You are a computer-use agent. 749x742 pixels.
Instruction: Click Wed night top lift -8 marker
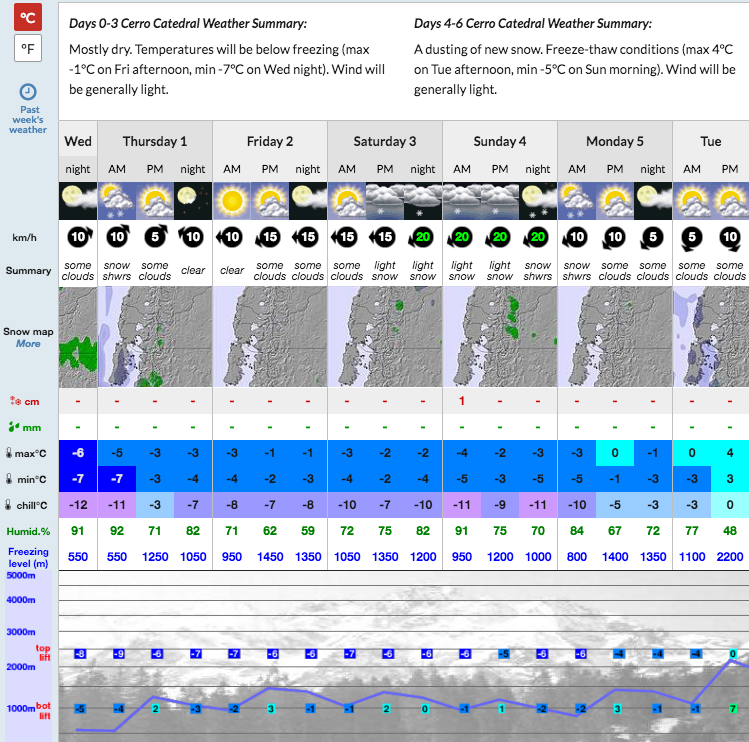[x=80, y=654]
